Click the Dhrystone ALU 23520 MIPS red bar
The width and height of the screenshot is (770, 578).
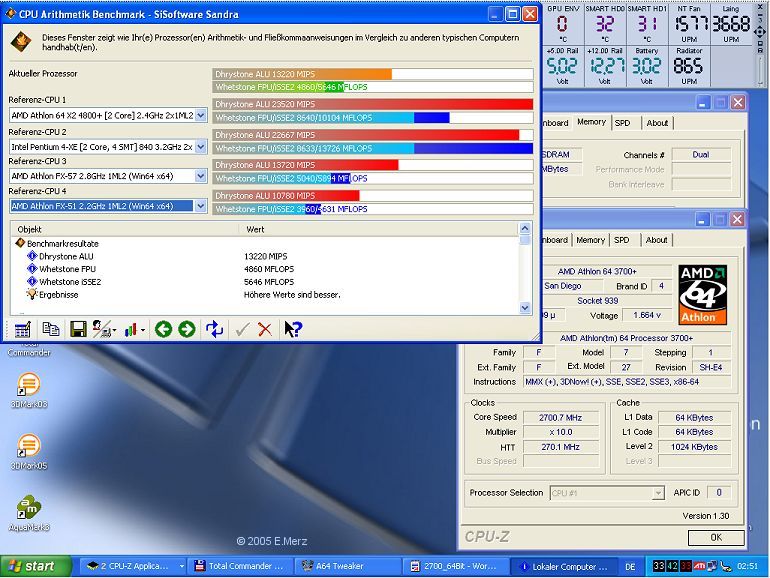click(373, 104)
